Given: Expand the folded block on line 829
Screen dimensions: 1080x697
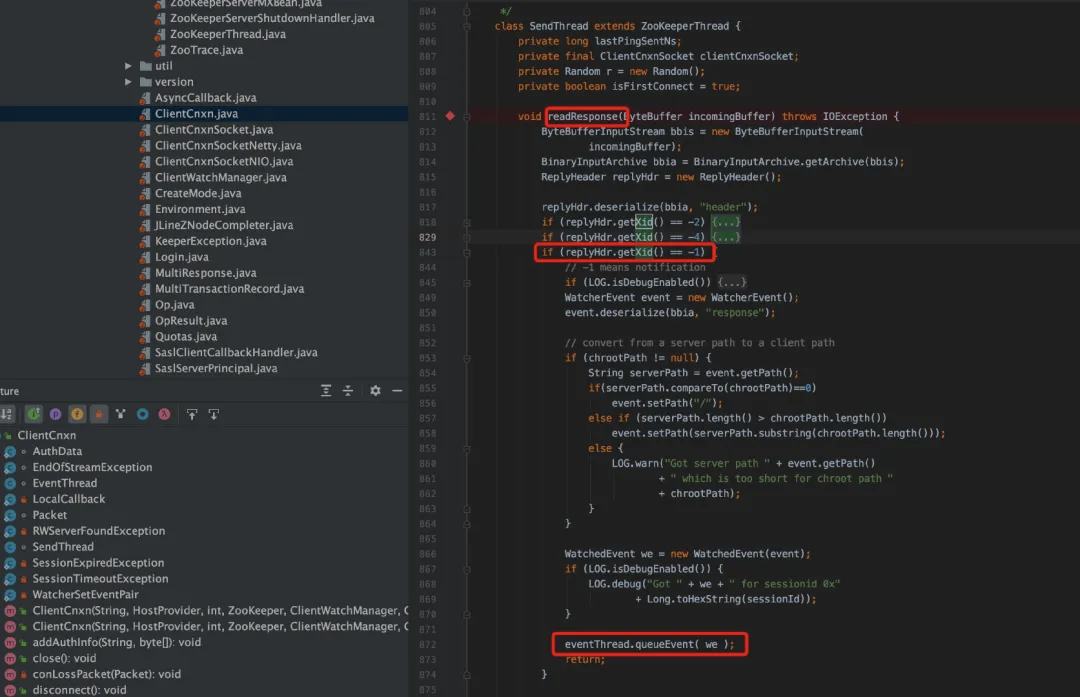Looking at the screenshot, I should [467, 238].
